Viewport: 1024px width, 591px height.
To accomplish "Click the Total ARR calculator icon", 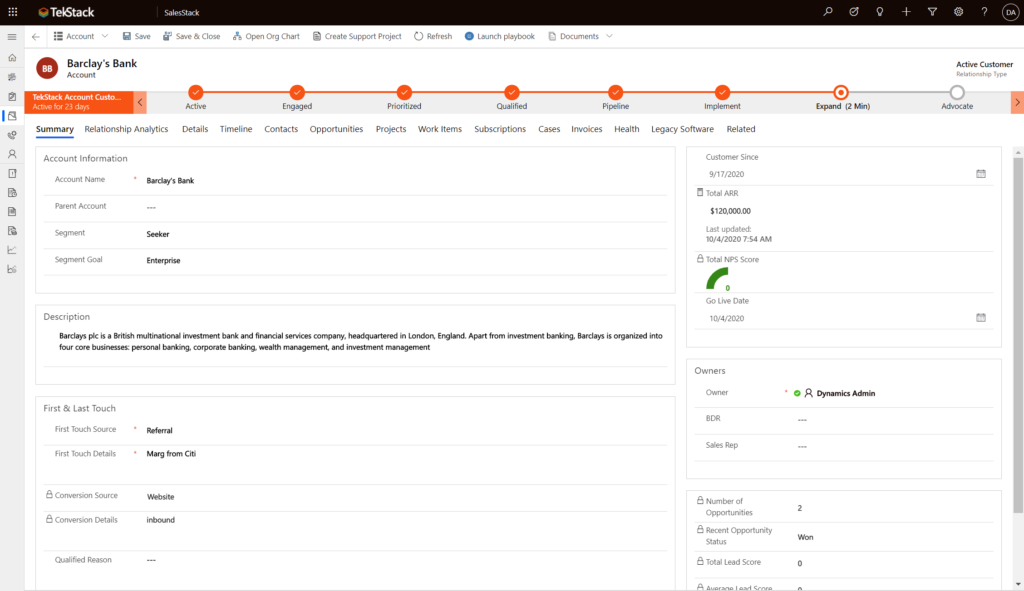I will coord(700,193).
